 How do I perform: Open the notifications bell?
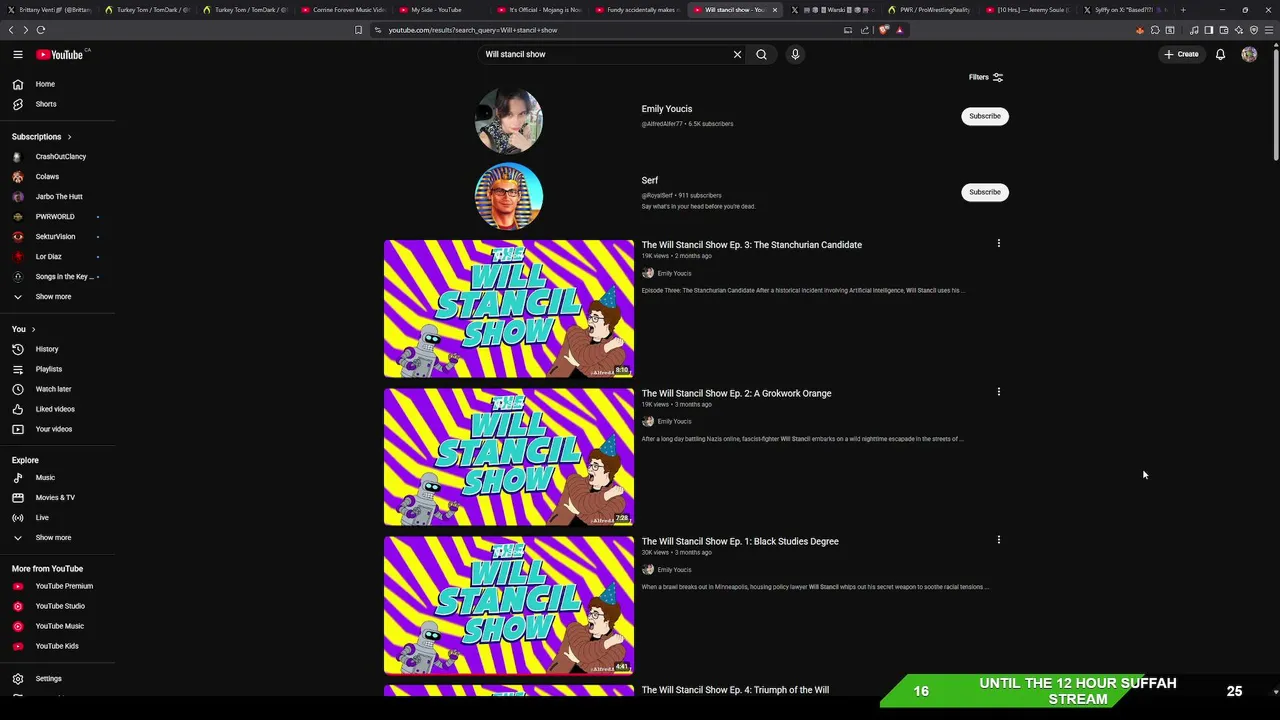1220,54
